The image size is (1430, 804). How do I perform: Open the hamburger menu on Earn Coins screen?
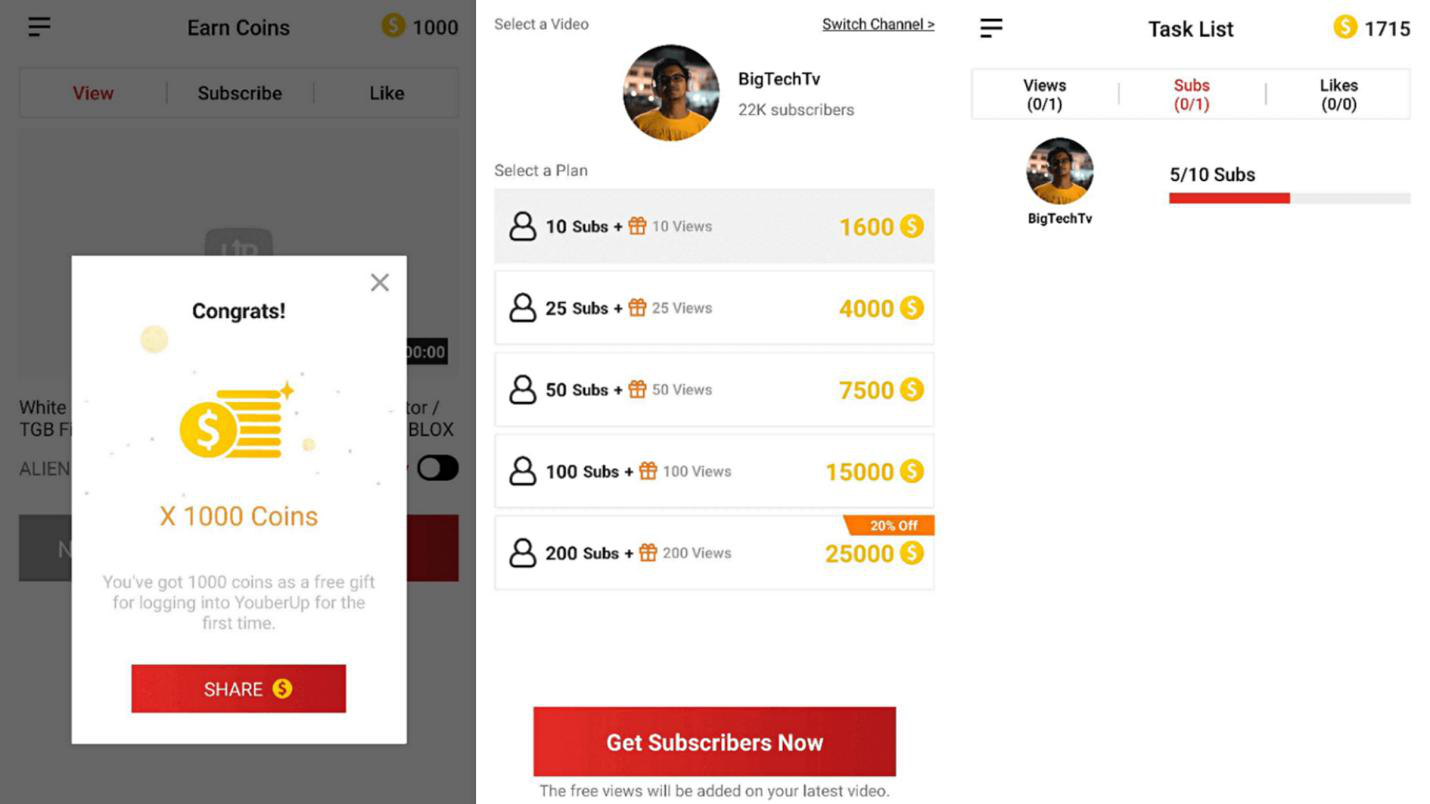point(39,27)
